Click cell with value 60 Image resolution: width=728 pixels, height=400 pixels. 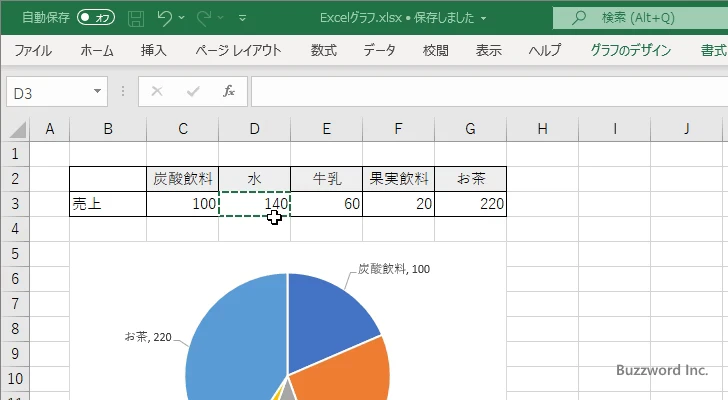coord(326,204)
